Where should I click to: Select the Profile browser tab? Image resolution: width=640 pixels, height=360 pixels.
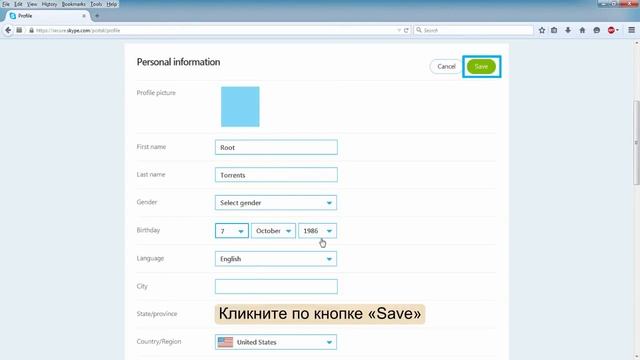[x=48, y=16]
